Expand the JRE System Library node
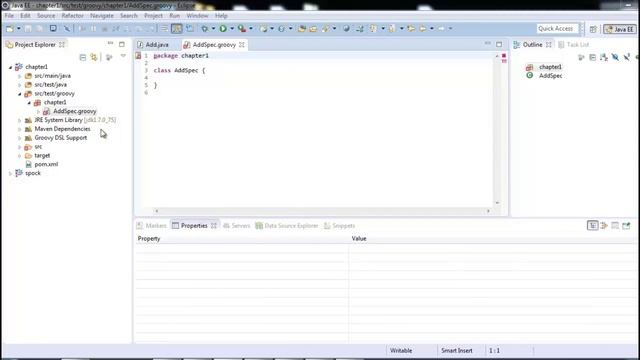Viewport: 640px width, 360px height. pyautogui.click(x=20, y=120)
